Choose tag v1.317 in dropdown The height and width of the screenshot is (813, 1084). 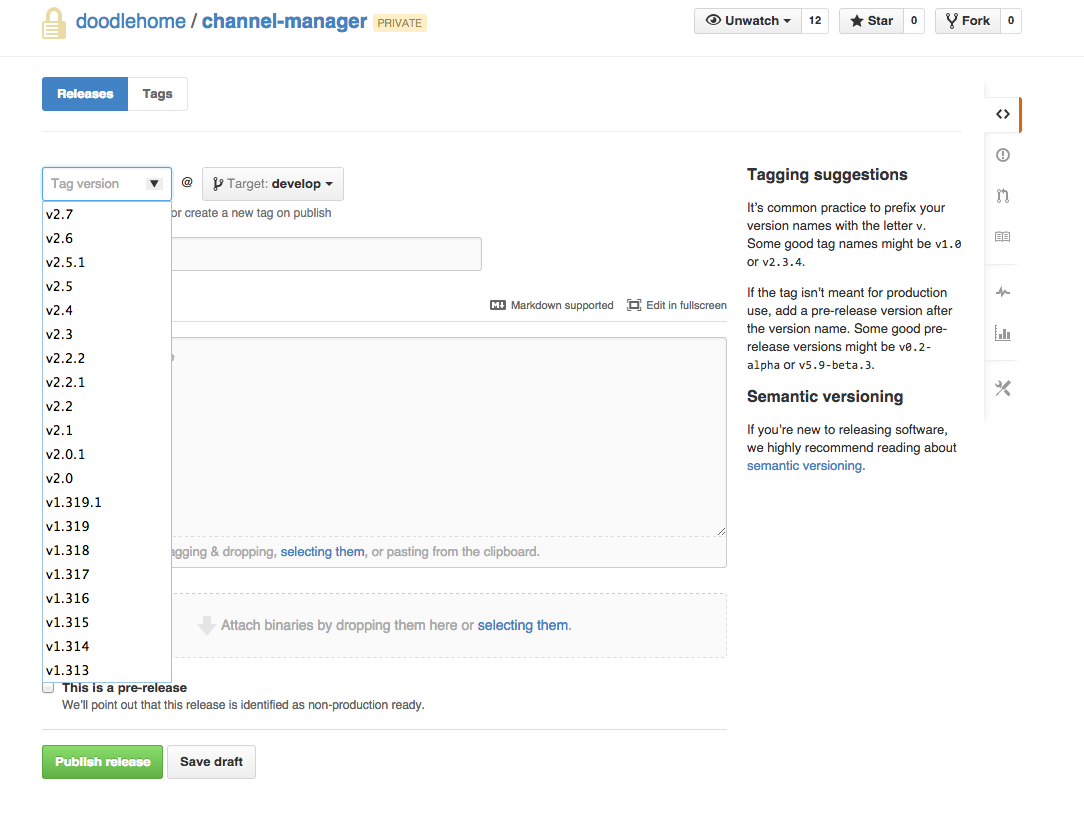coord(106,574)
